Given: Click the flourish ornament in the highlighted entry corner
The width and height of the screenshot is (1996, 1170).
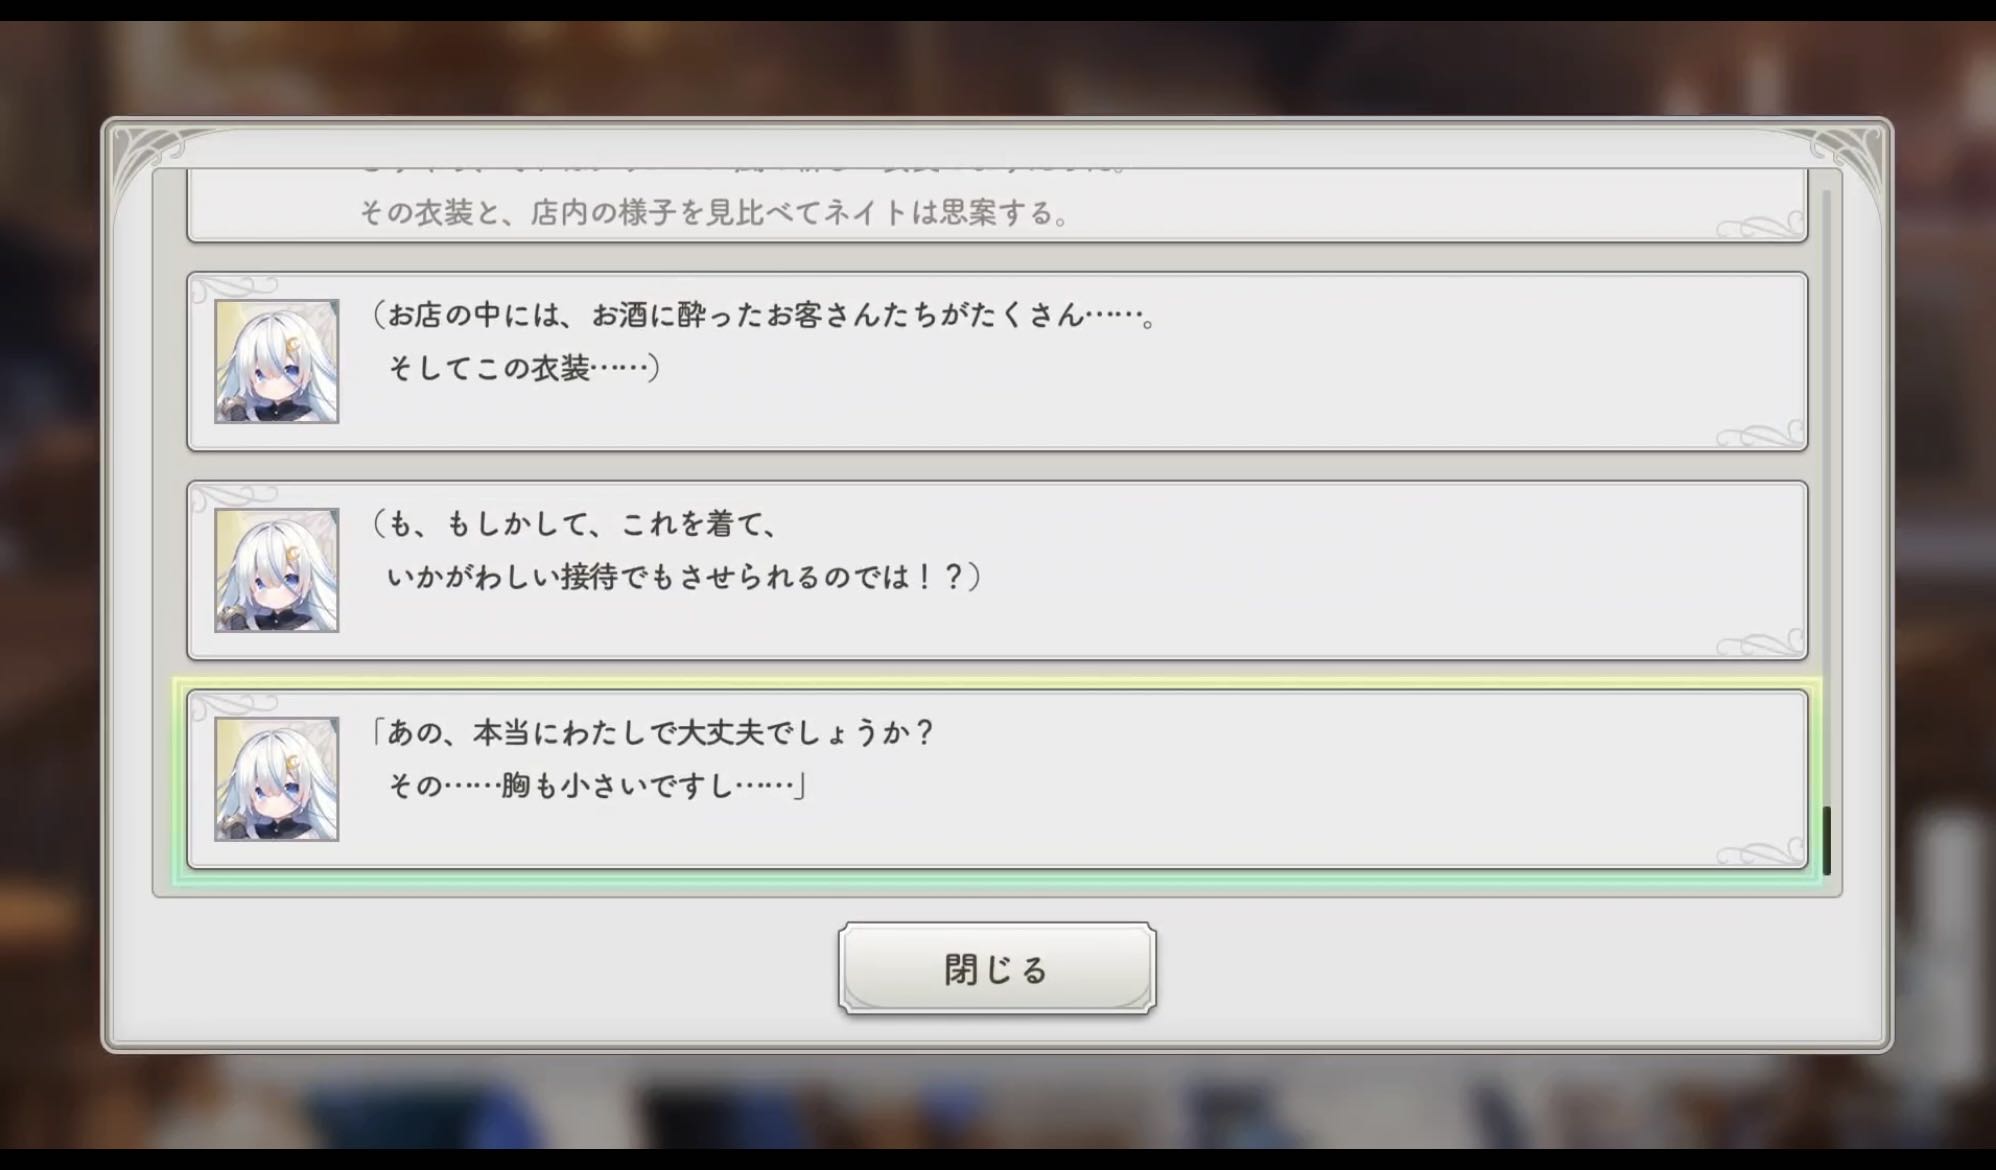Looking at the screenshot, I should click(1760, 852).
